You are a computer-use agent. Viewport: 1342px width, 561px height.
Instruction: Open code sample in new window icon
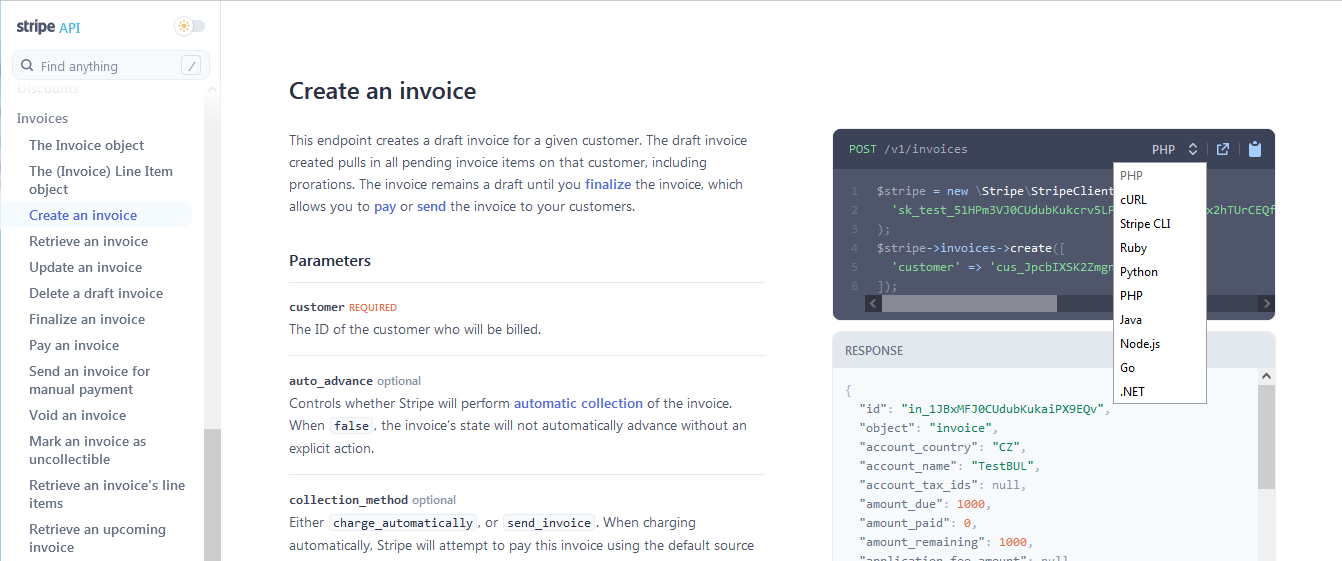[x=1222, y=149]
